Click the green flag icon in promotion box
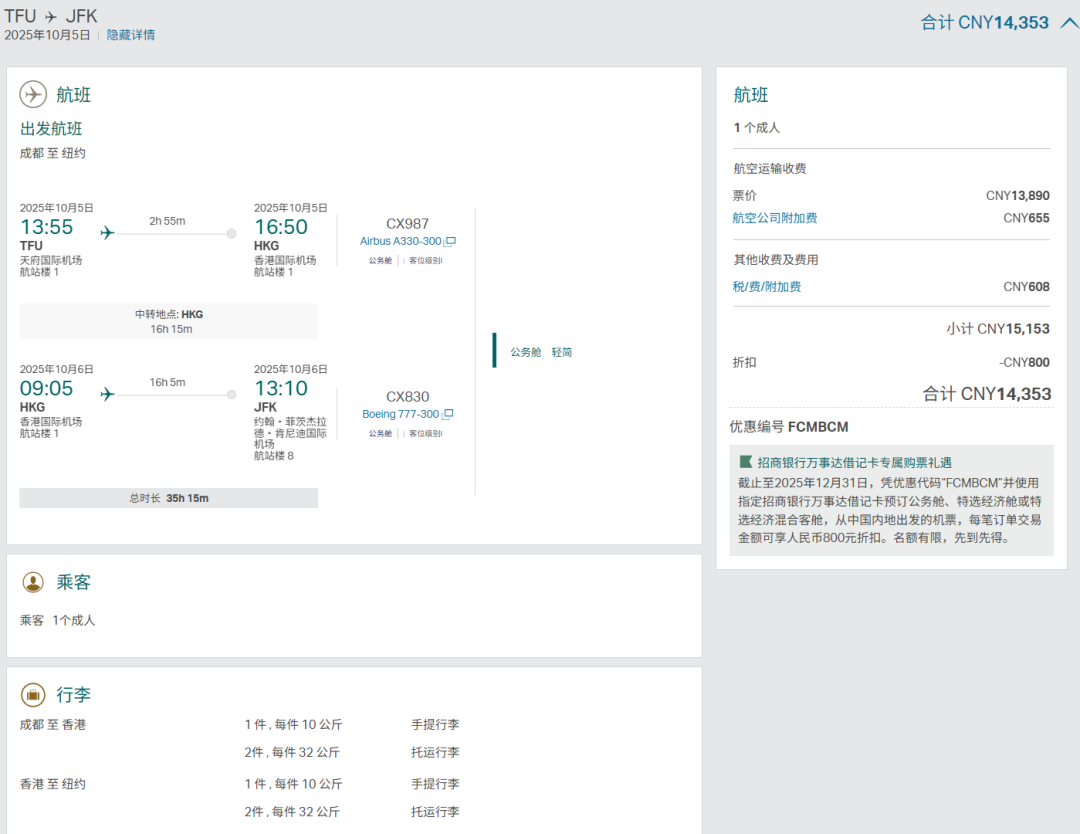Image resolution: width=1080 pixels, height=834 pixels. pos(745,462)
